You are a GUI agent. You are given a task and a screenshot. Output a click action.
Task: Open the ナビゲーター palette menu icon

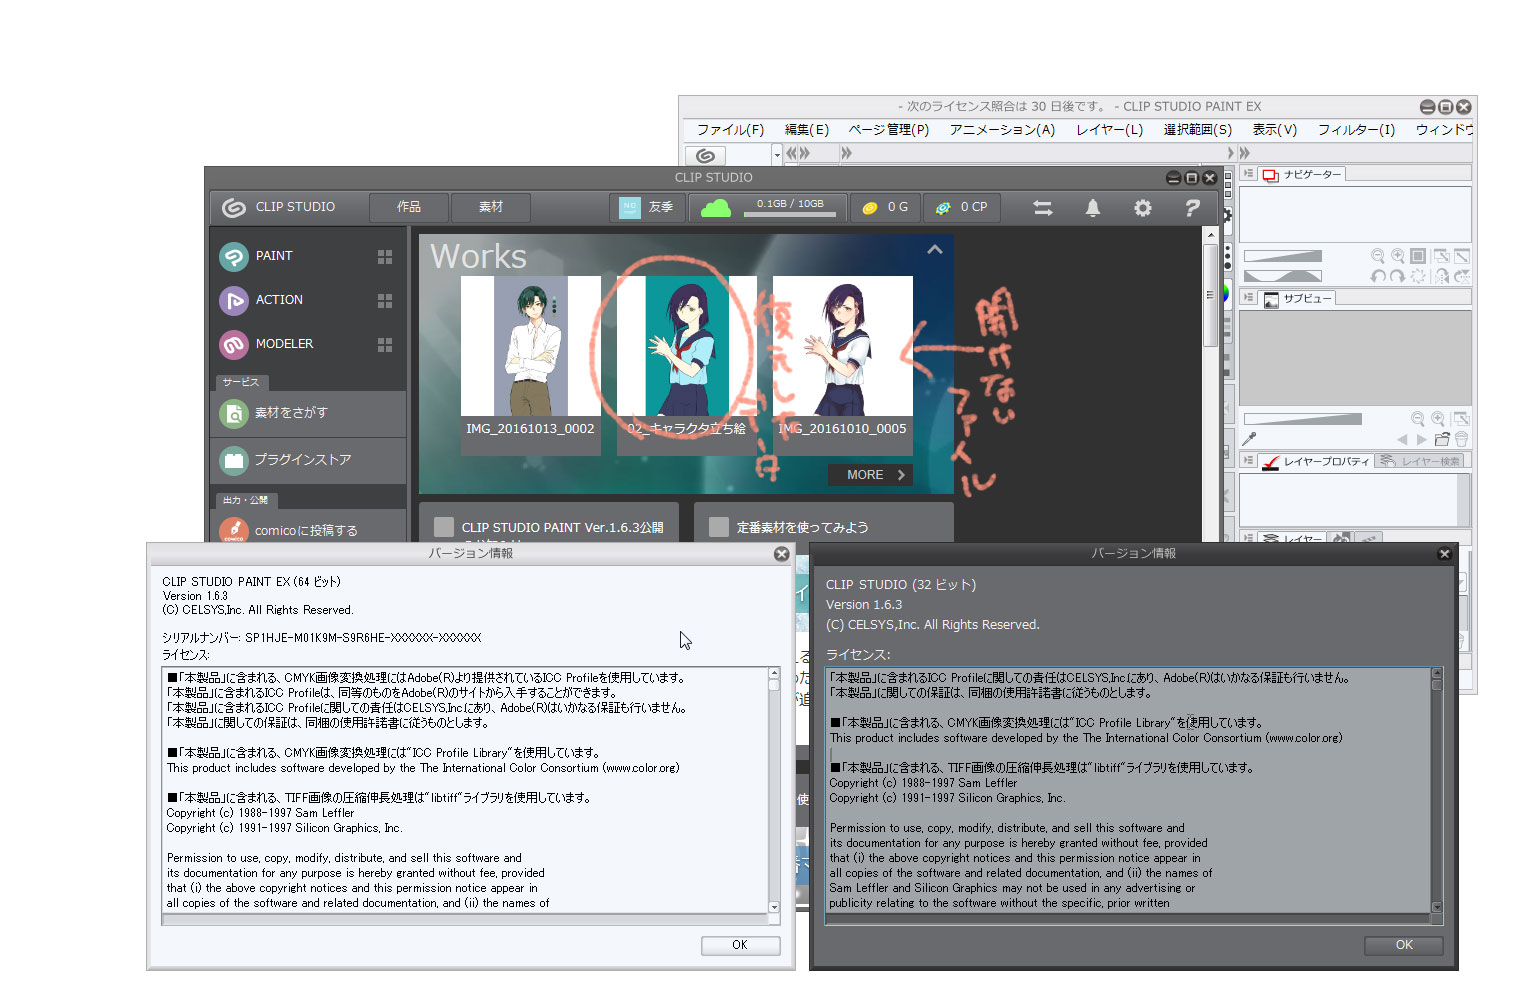pyautogui.click(x=1248, y=174)
